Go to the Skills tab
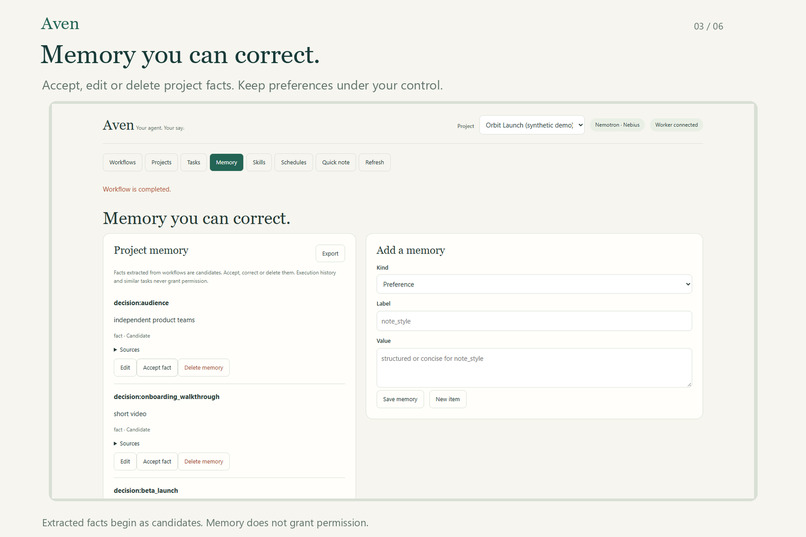This screenshot has height=537, width=806. pos(259,162)
